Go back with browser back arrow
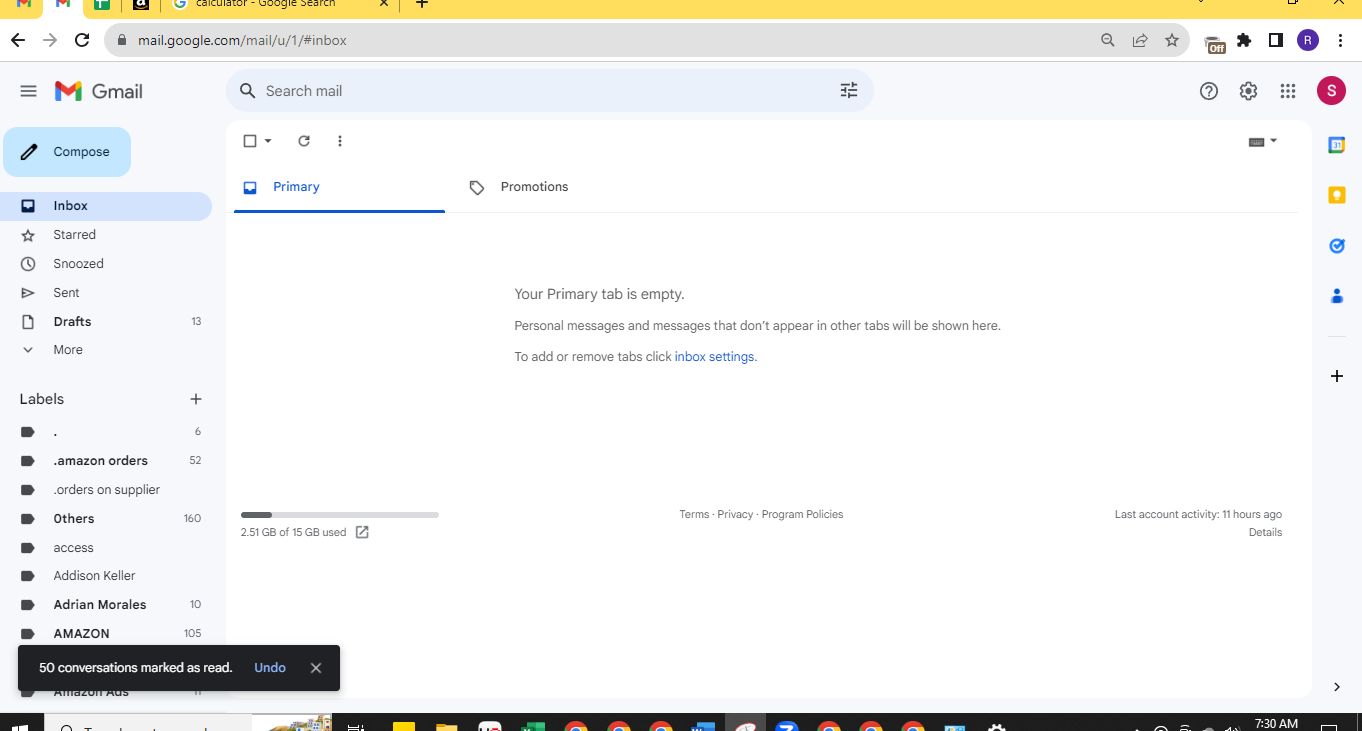Screen dimensions: 1362x731 pos(17,40)
